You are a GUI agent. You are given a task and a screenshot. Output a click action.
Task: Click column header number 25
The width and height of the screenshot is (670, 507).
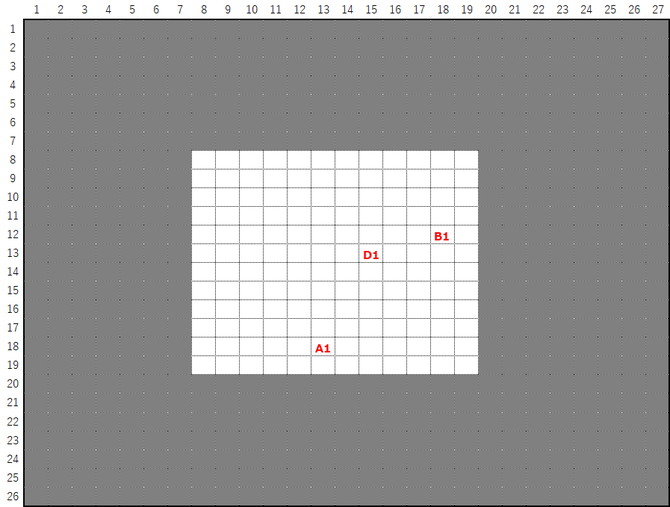(610, 9)
